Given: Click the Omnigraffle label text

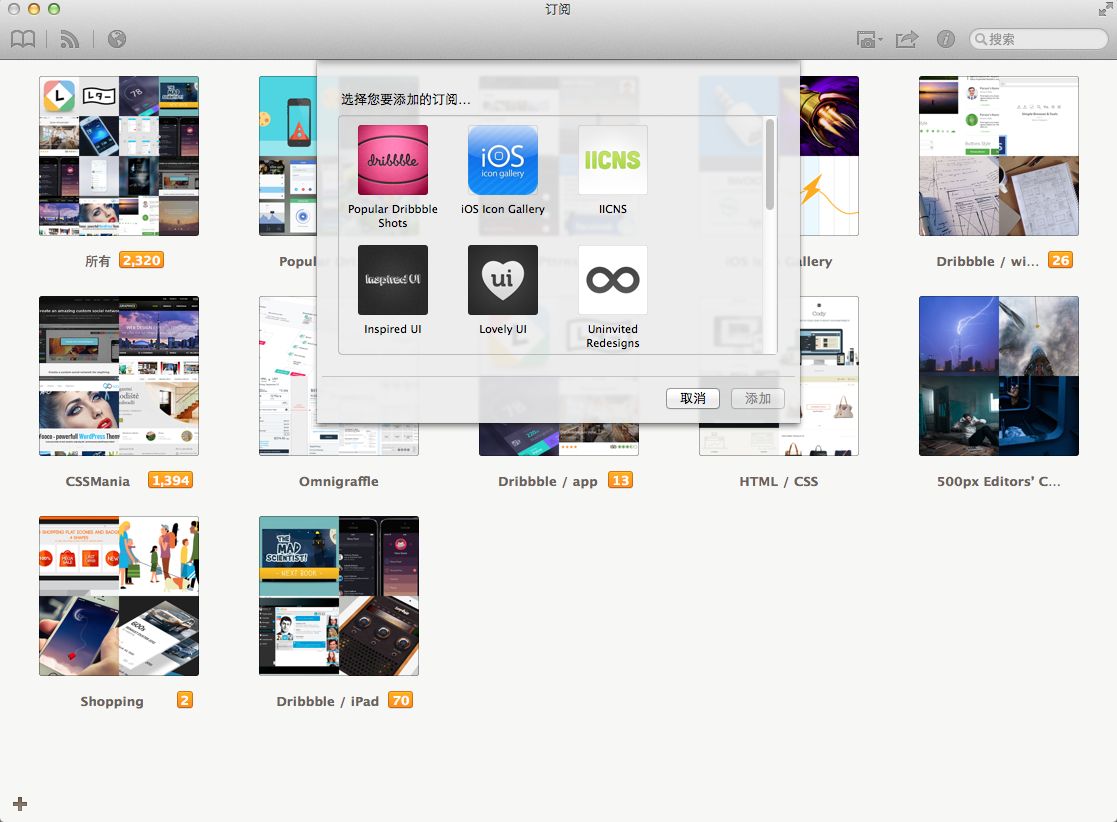Looking at the screenshot, I should pos(338,482).
